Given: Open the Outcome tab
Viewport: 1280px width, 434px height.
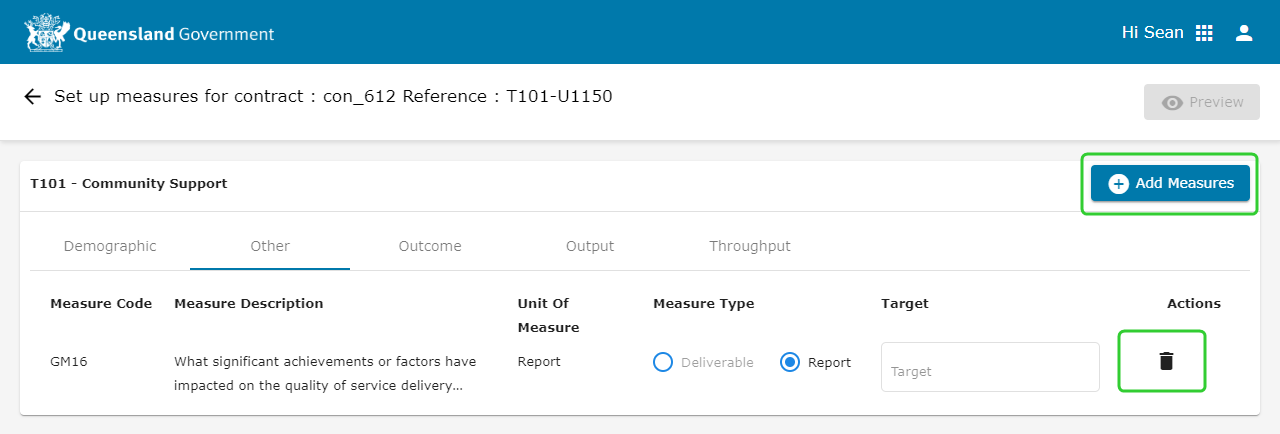Looking at the screenshot, I should (430, 246).
